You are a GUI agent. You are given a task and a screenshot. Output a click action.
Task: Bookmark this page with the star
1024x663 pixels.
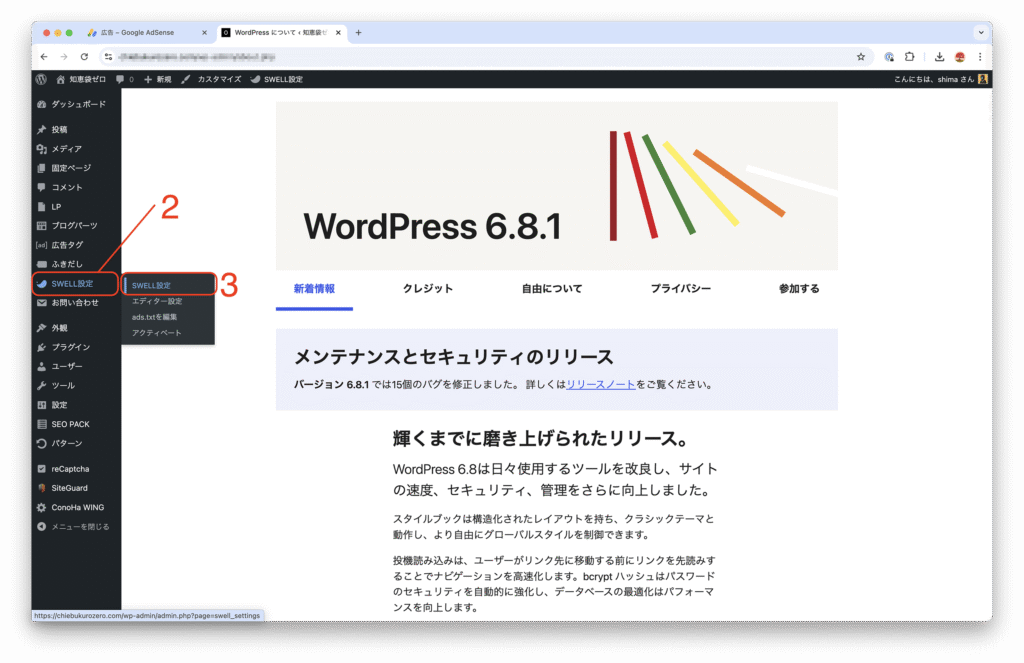point(861,57)
